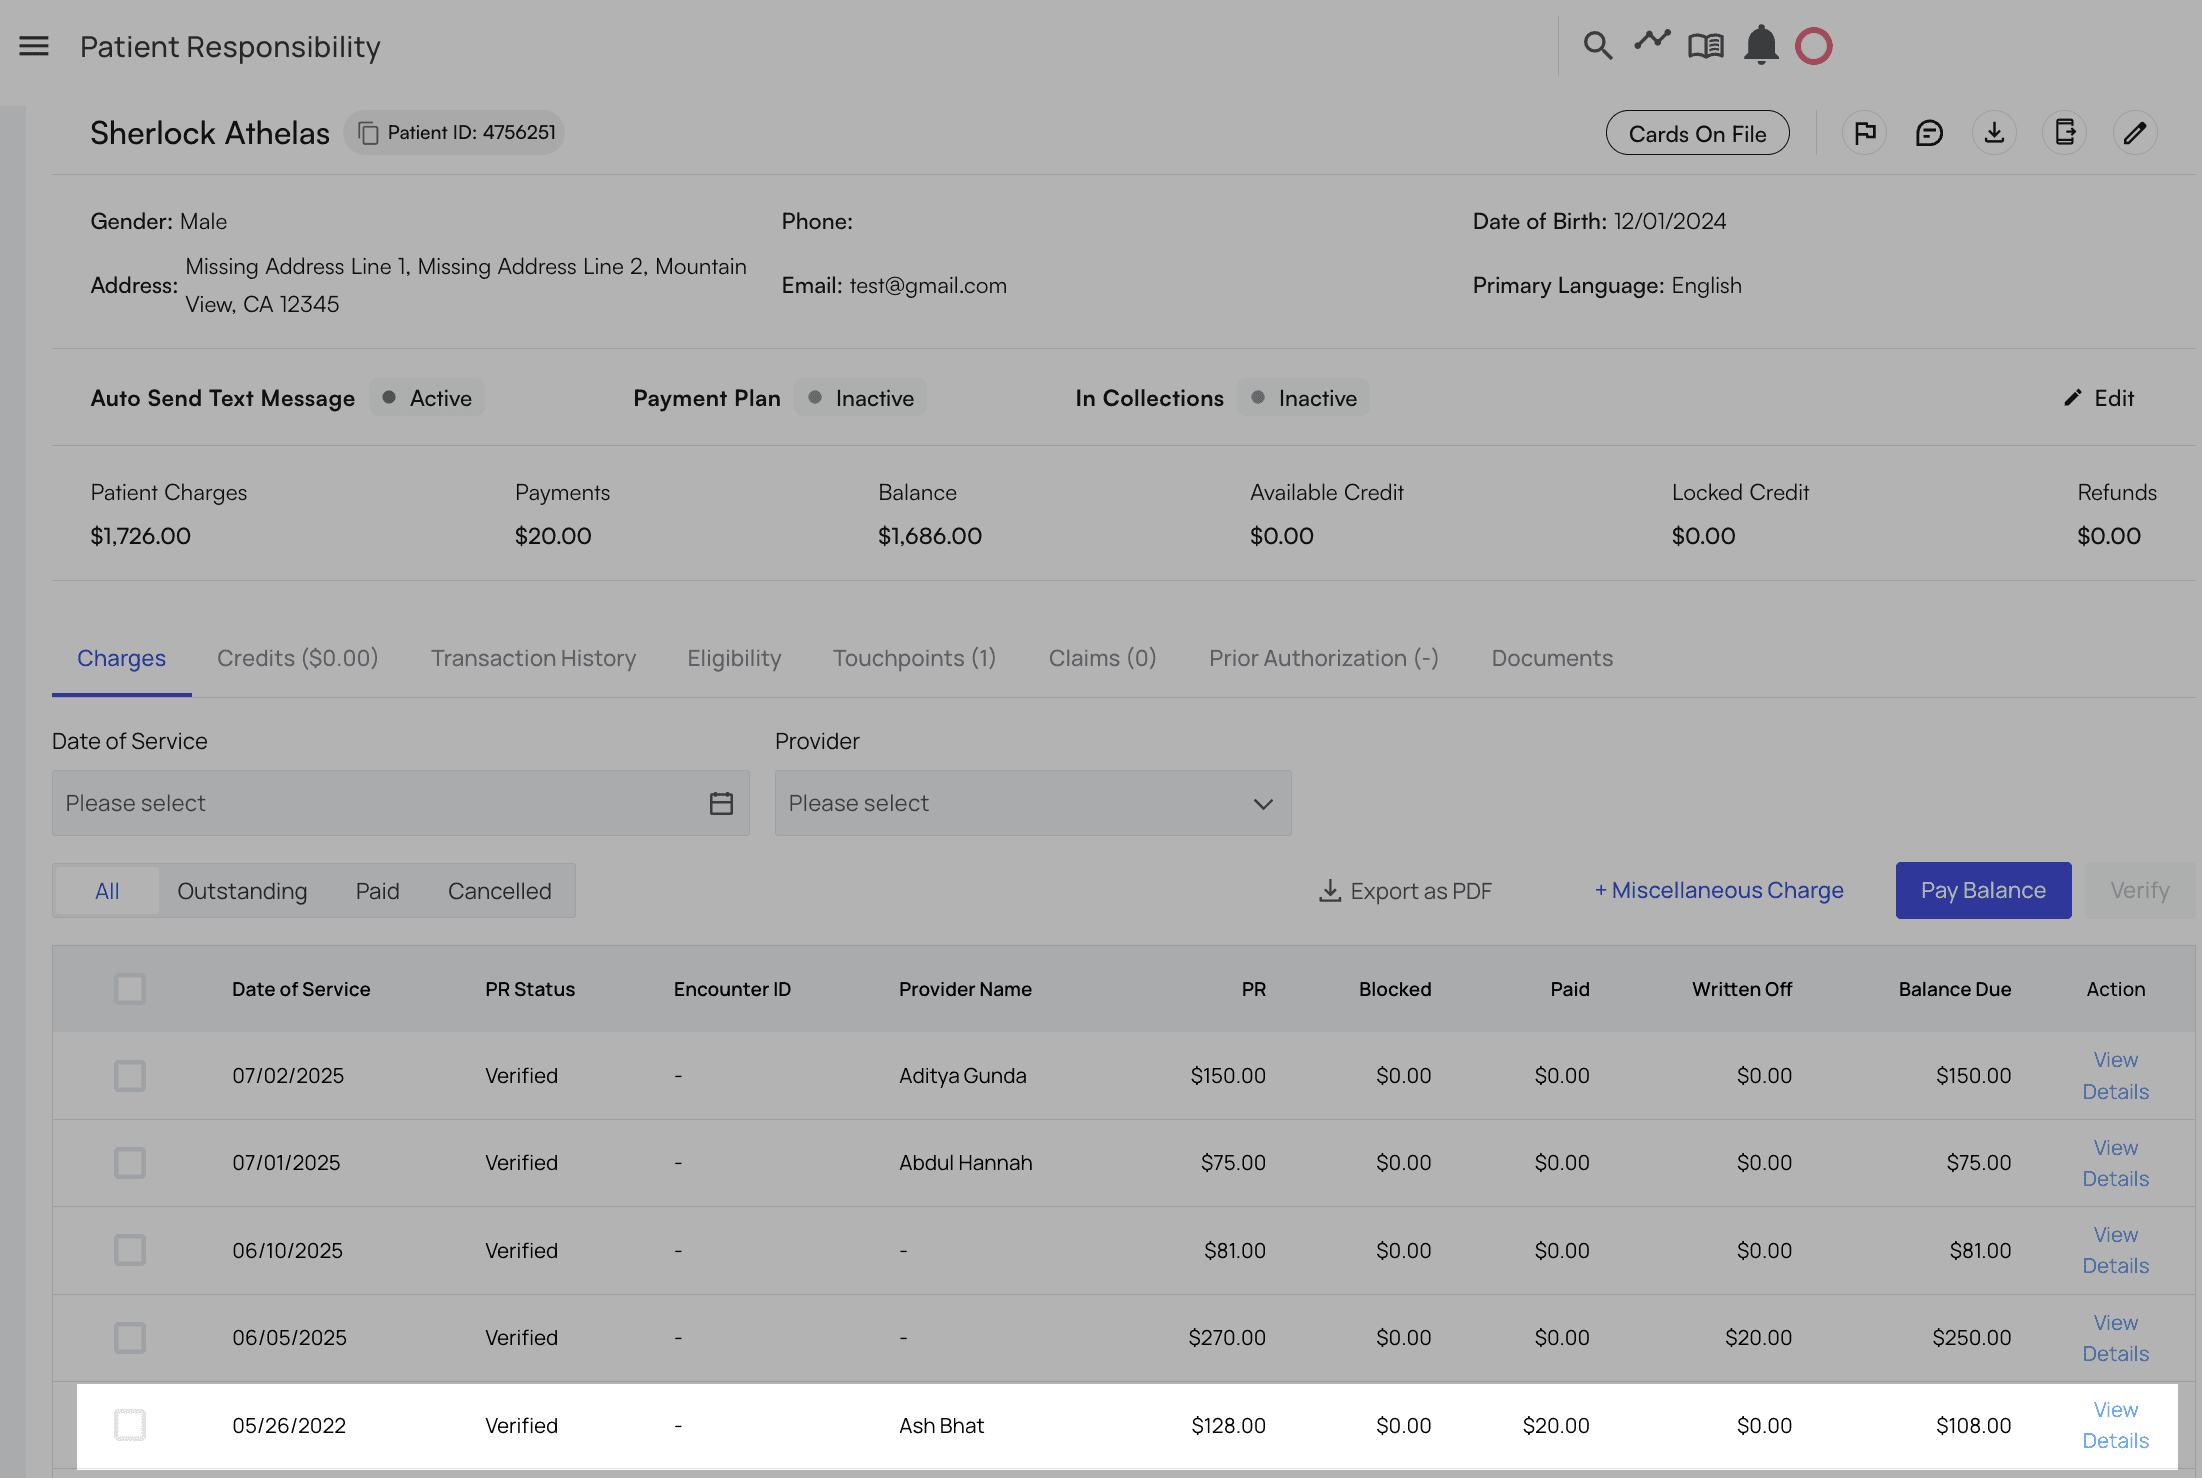Click the flag patient icon
Image resolution: width=2202 pixels, height=1478 pixels.
click(x=1864, y=133)
